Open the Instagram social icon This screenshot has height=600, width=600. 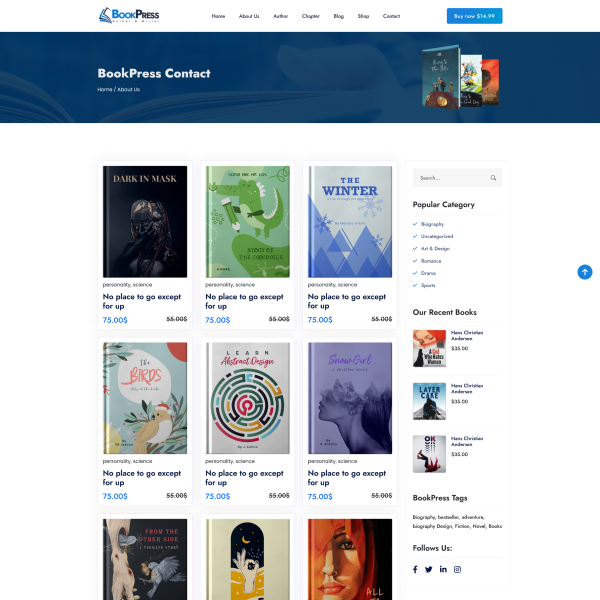[457, 569]
